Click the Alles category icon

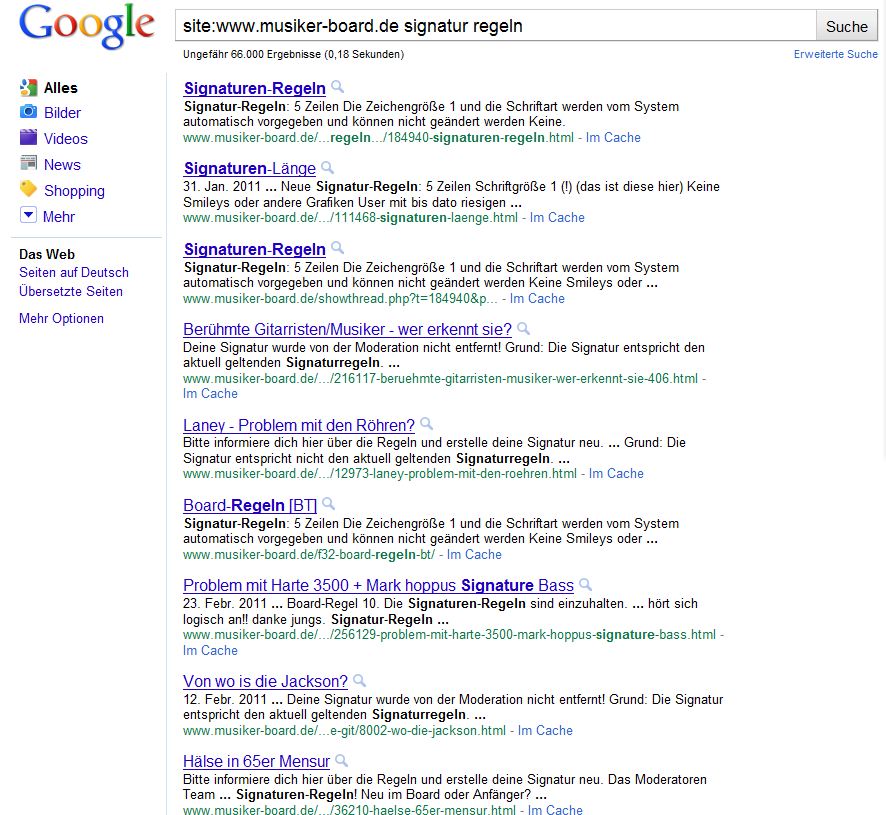[x=28, y=88]
